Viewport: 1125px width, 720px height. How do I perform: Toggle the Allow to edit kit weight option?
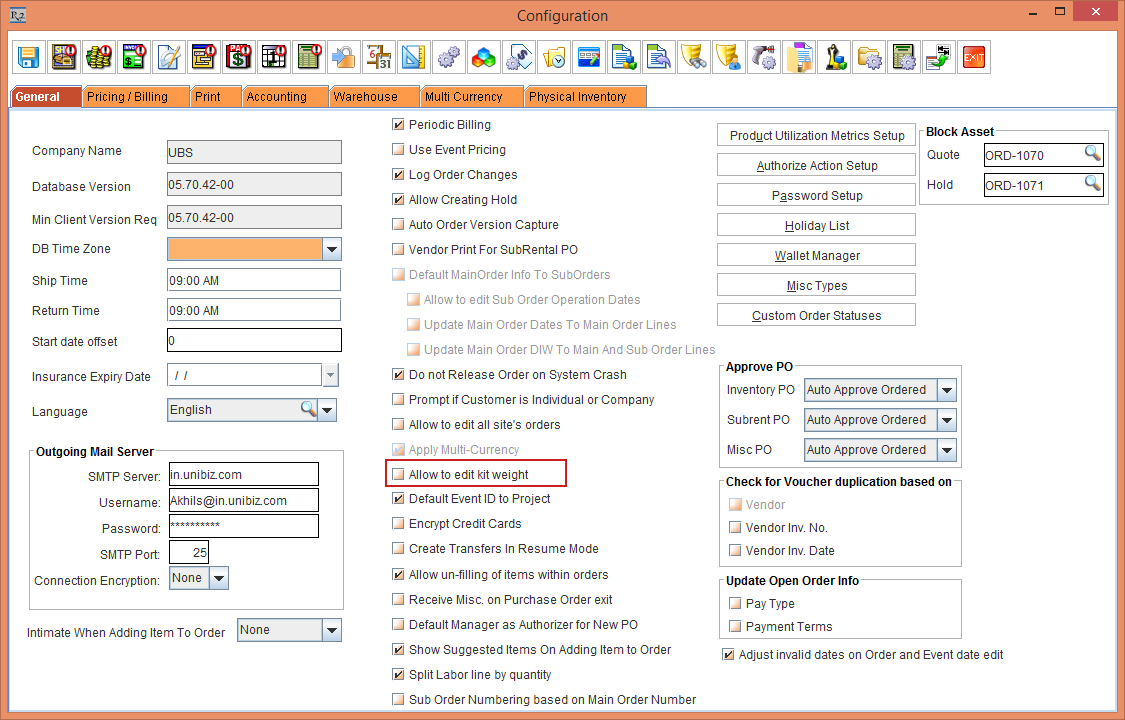point(397,473)
